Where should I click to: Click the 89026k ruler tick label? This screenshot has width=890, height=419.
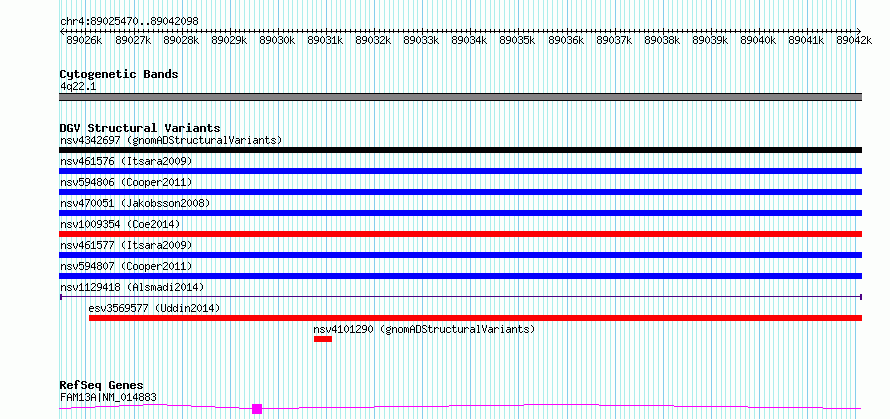pyautogui.click(x=84, y=40)
